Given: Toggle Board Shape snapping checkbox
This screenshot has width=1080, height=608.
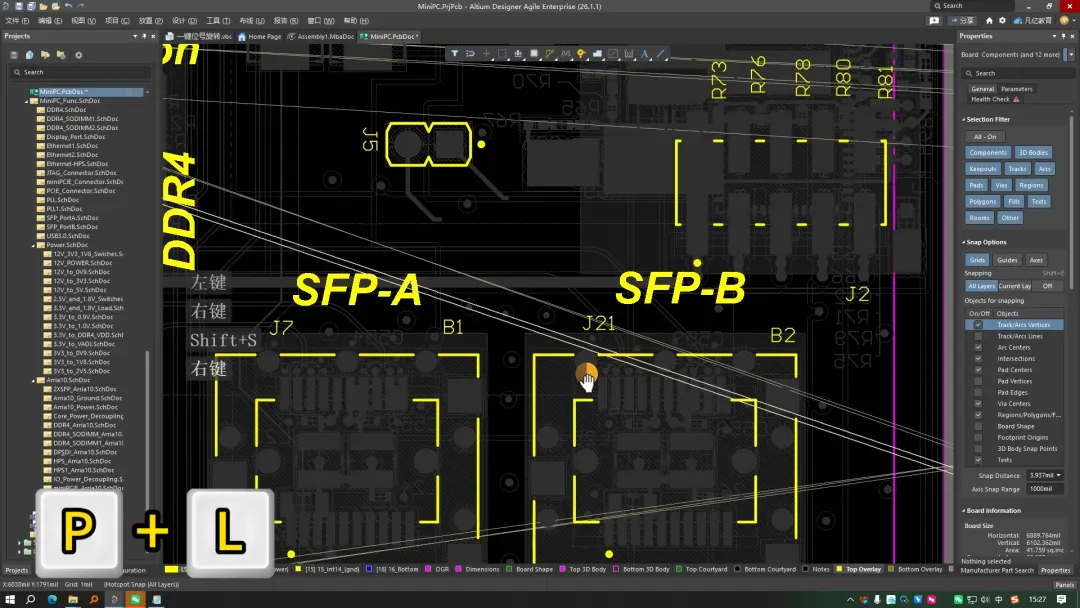Looking at the screenshot, I should (x=978, y=426).
